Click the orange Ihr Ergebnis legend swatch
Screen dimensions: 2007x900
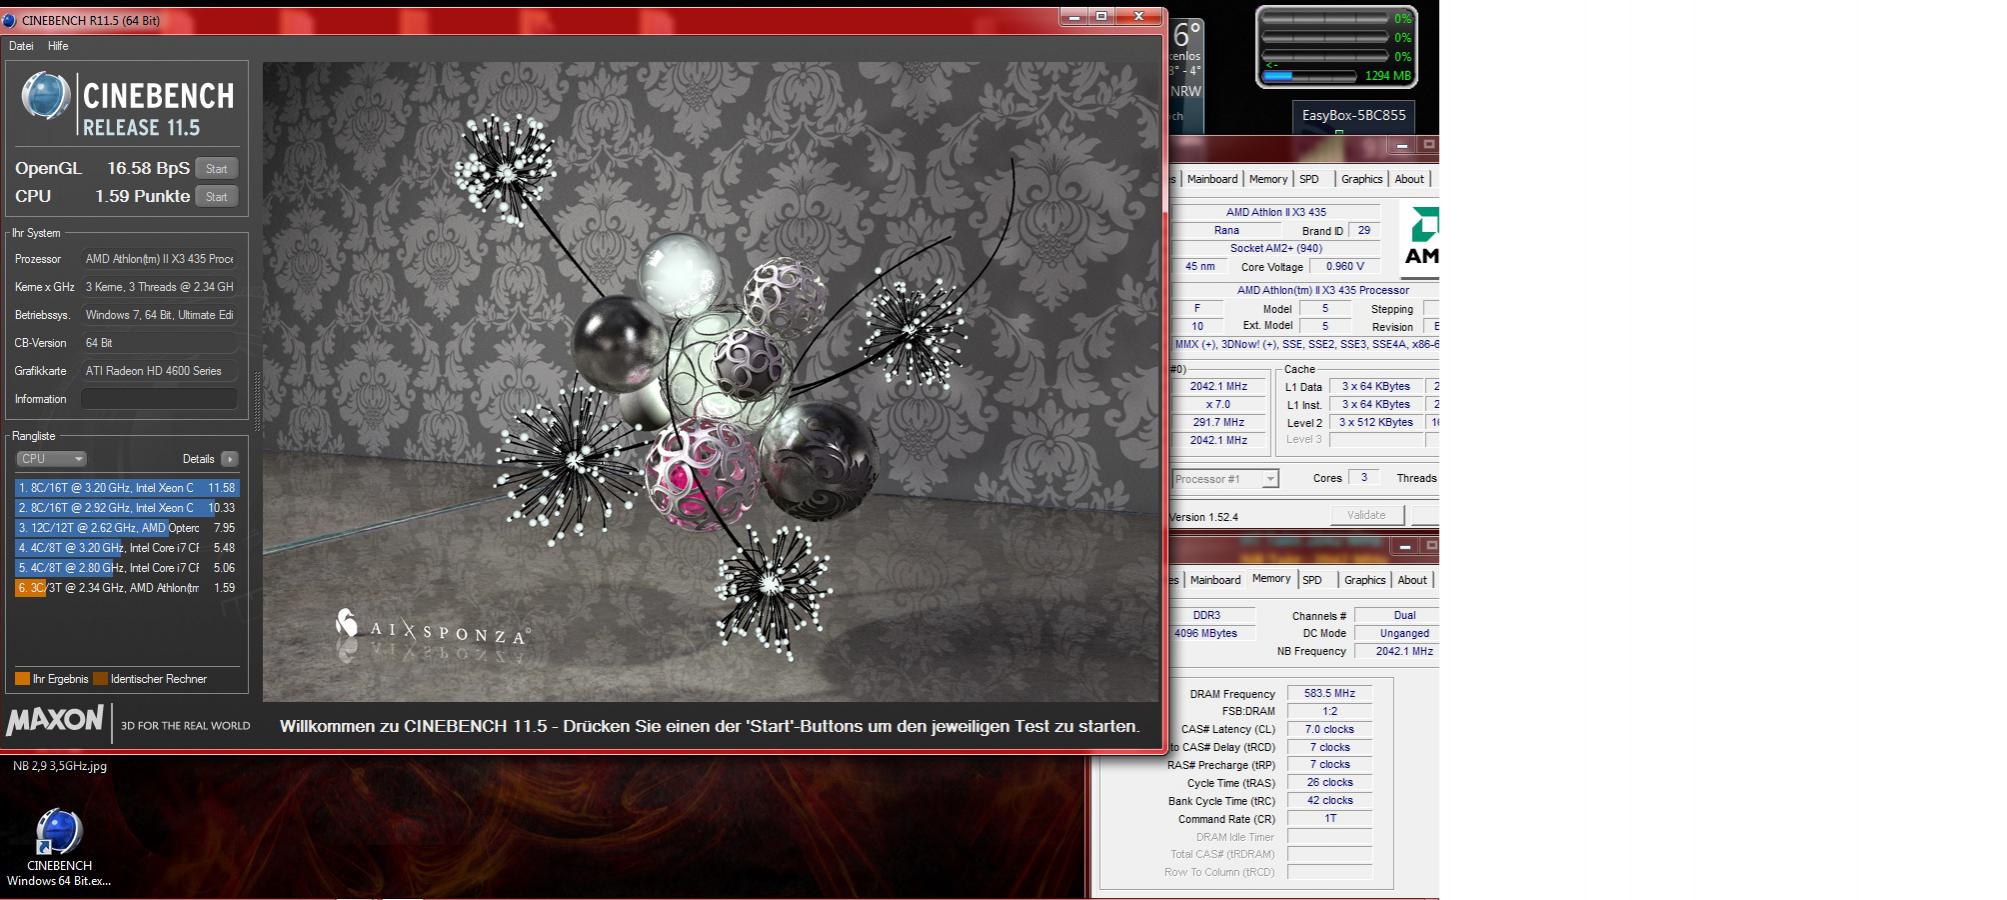(x=22, y=679)
